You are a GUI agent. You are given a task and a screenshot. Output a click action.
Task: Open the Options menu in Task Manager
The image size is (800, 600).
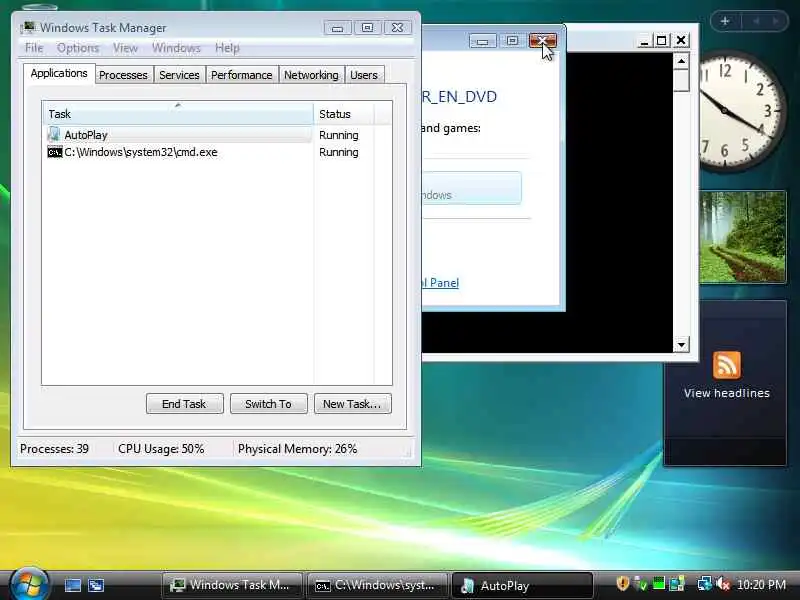[x=78, y=48]
